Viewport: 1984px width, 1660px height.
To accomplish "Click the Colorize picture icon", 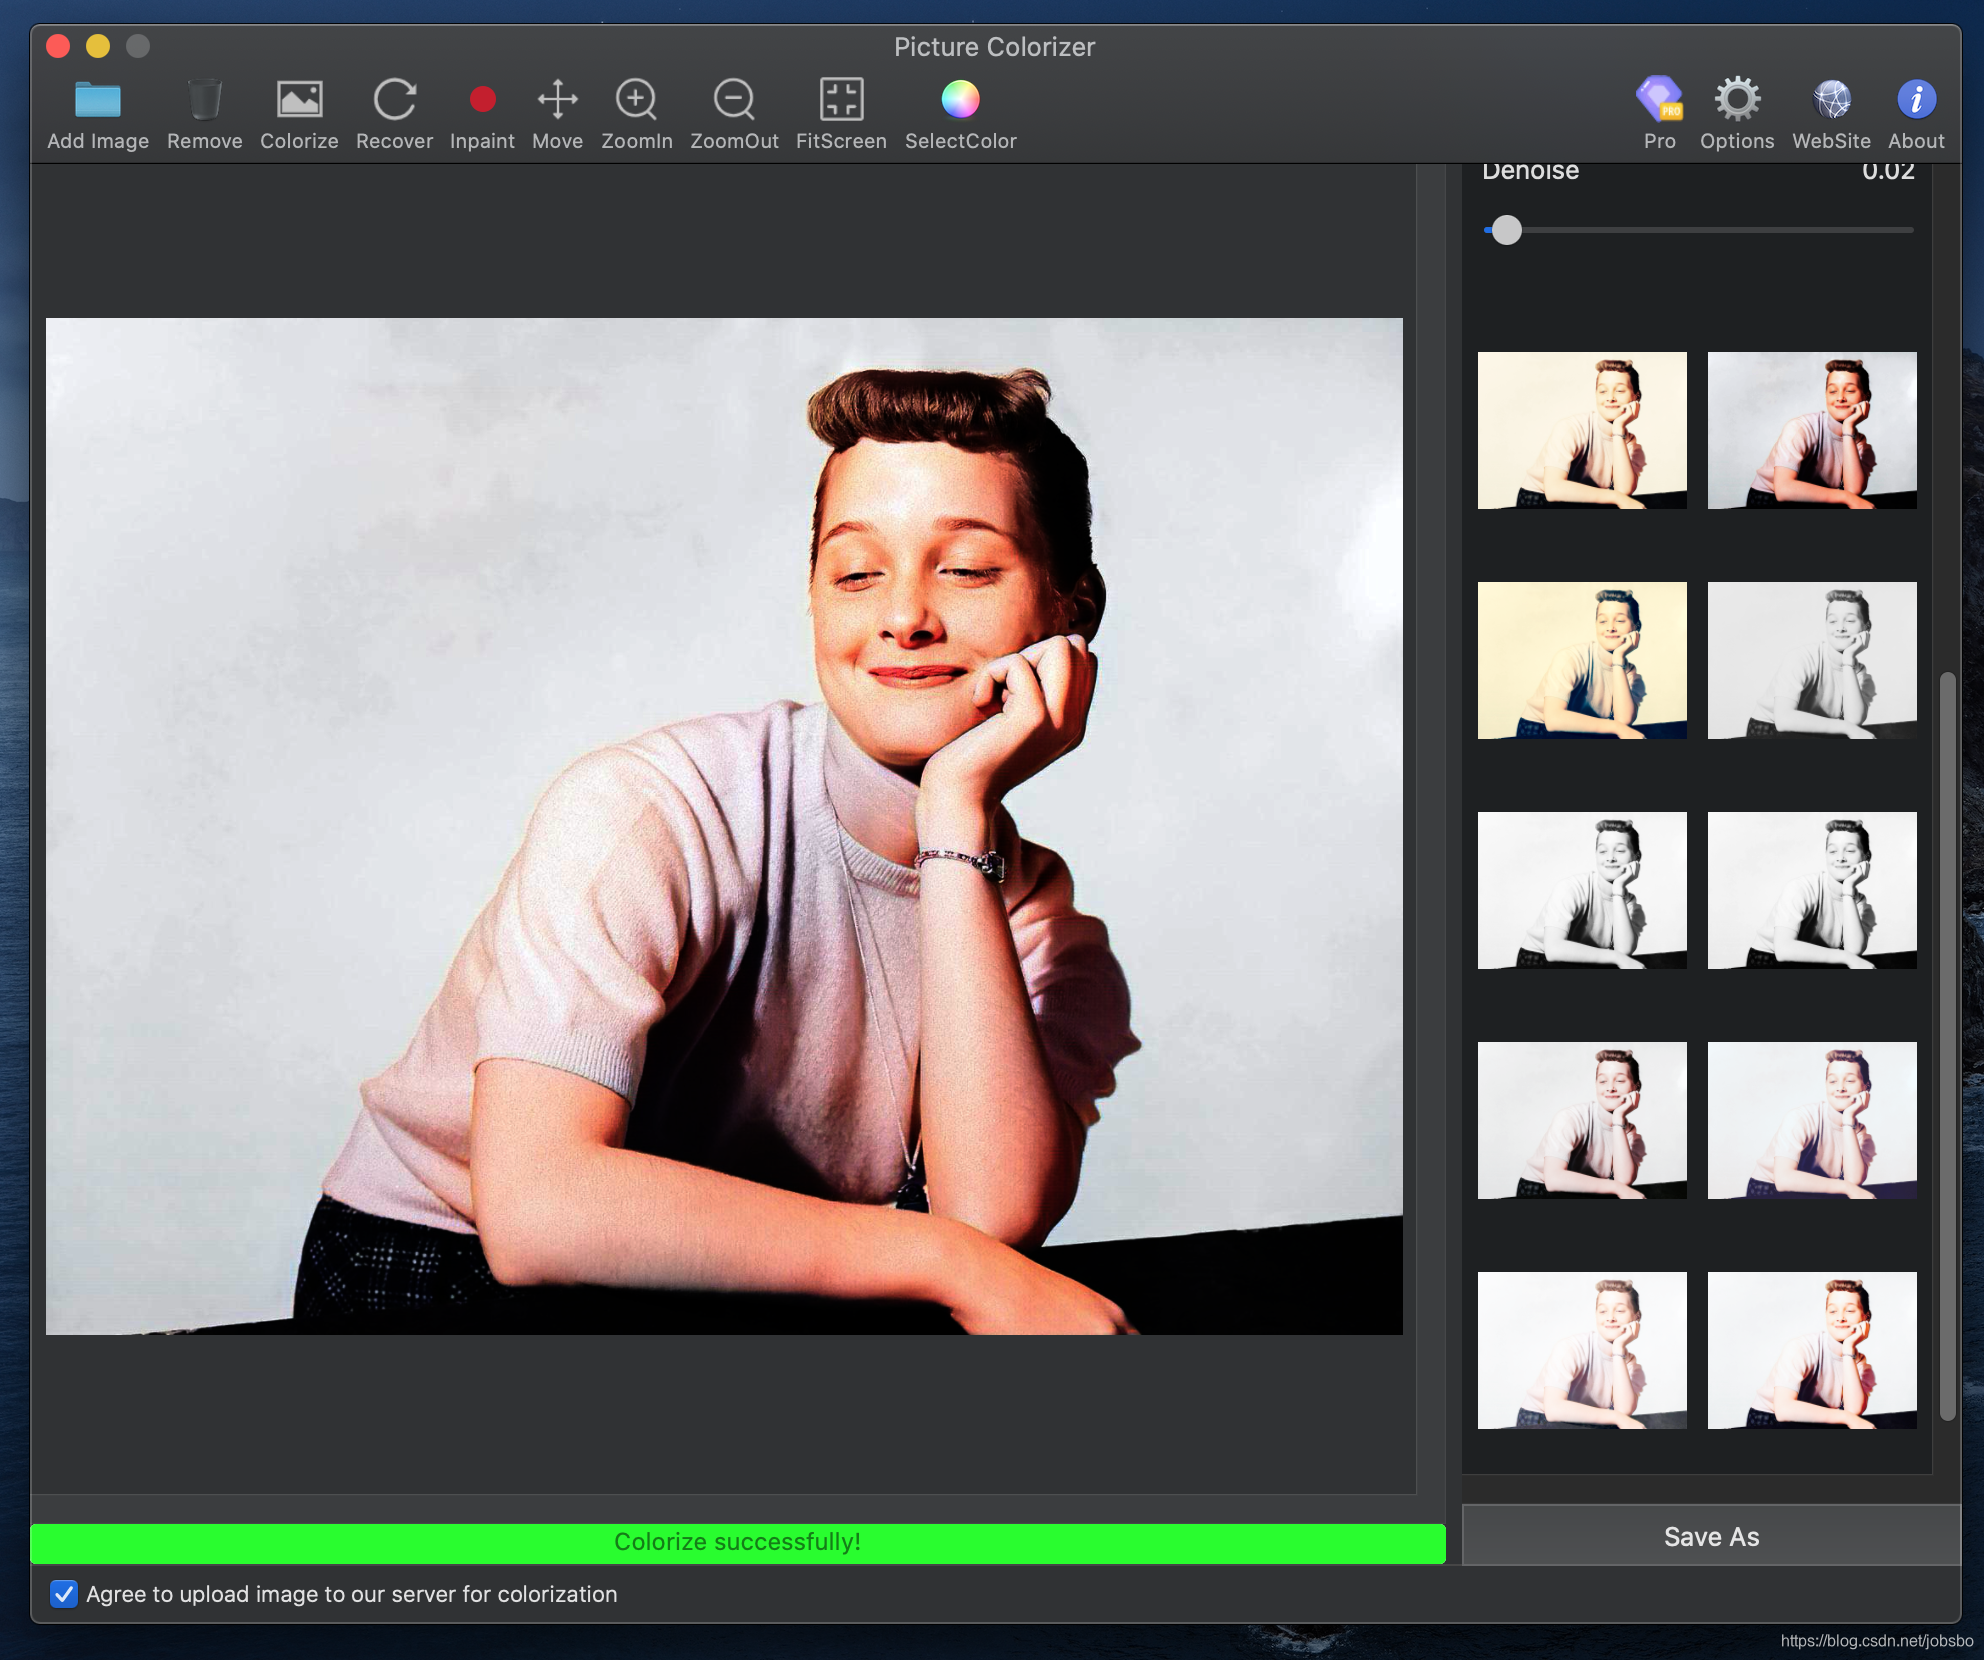I will tap(299, 100).
